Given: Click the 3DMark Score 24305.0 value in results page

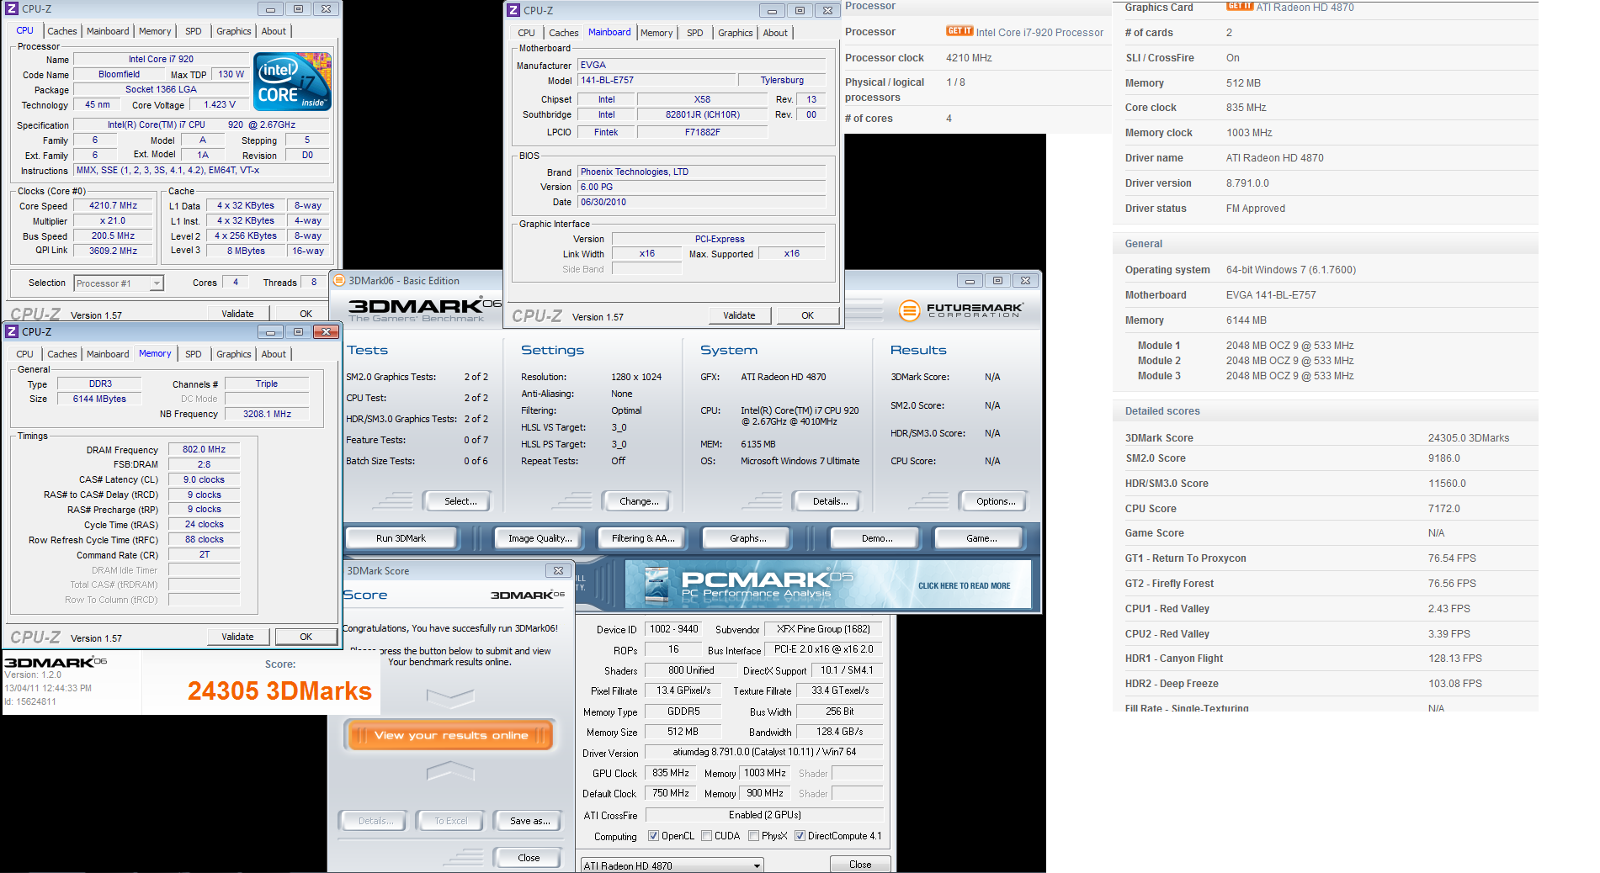Looking at the screenshot, I should coord(1469,438).
